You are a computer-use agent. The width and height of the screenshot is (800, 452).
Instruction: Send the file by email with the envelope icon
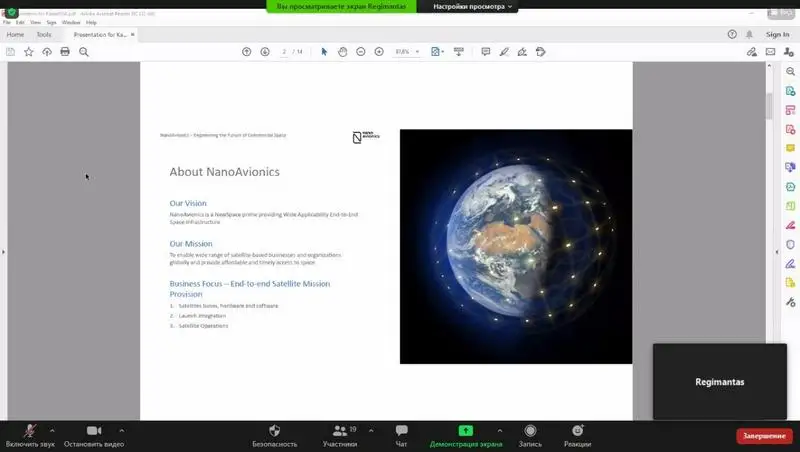(x=770, y=52)
